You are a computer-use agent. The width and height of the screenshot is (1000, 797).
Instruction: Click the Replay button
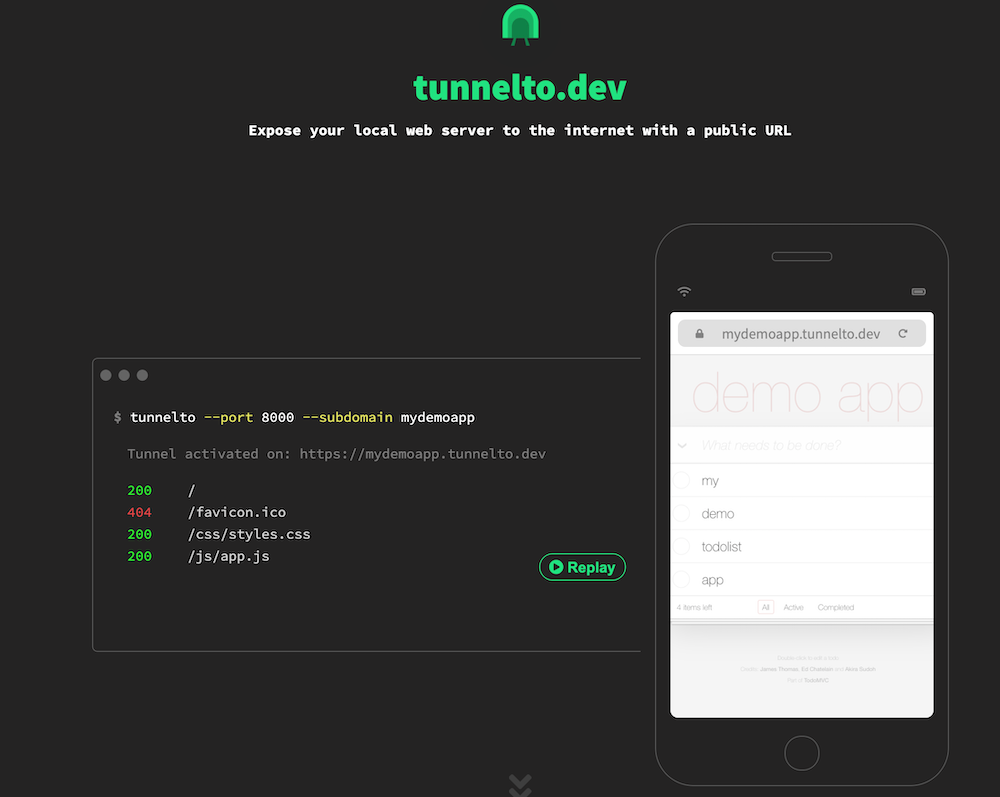(x=582, y=567)
